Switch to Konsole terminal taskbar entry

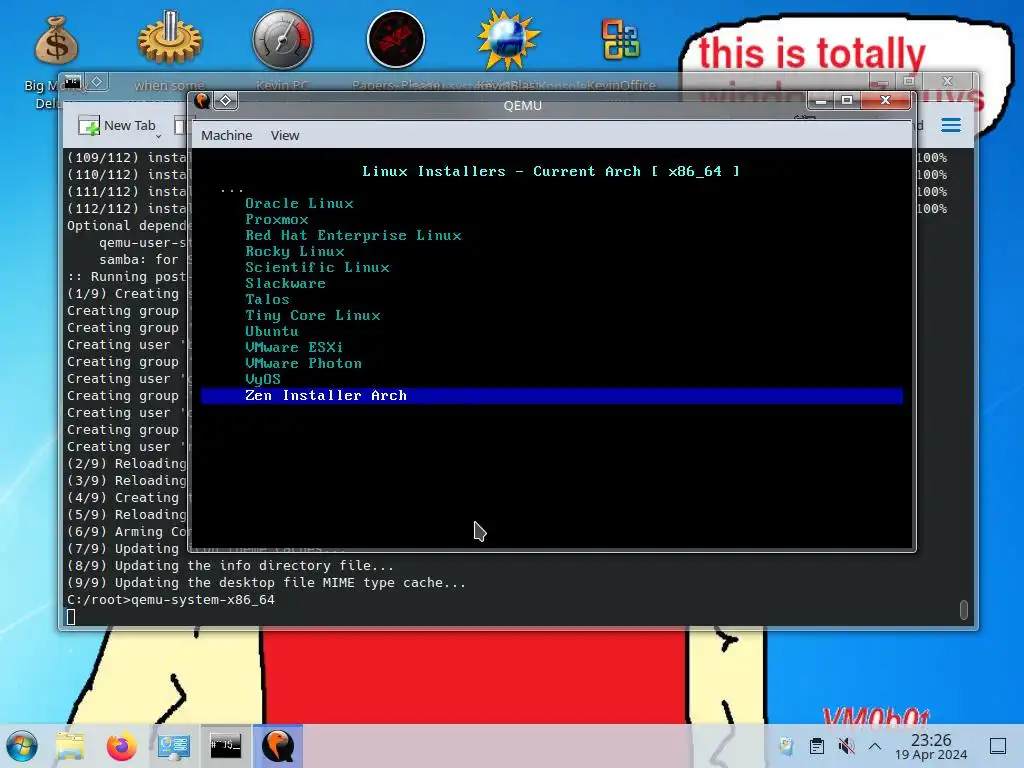point(225,746)
